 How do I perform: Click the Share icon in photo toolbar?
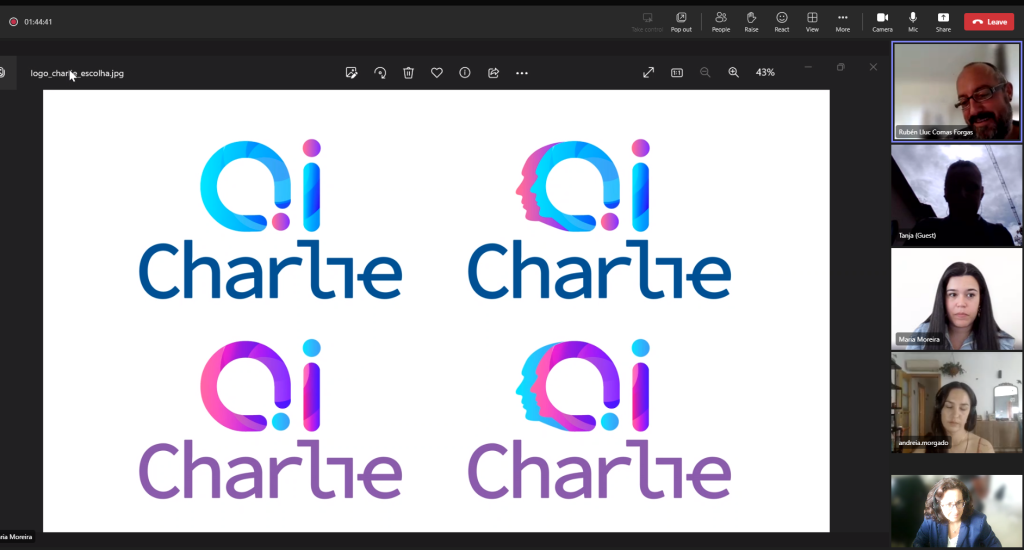point(493,73)
